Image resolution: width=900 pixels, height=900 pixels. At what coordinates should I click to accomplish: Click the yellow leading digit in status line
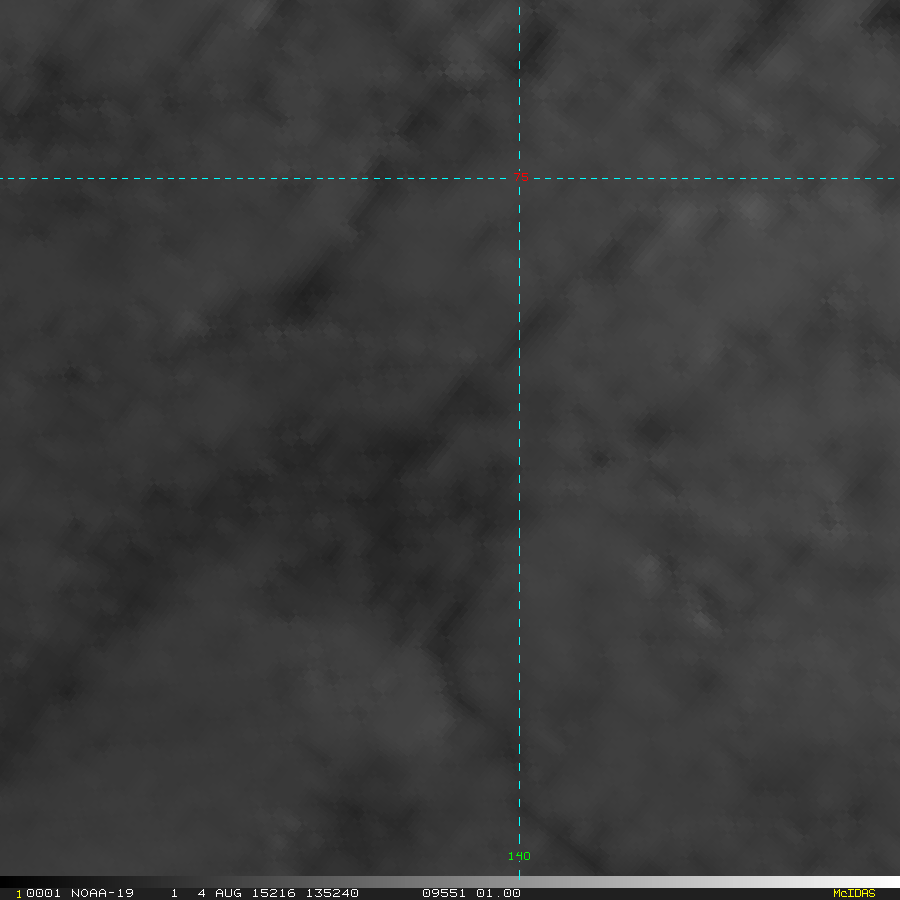19,893
